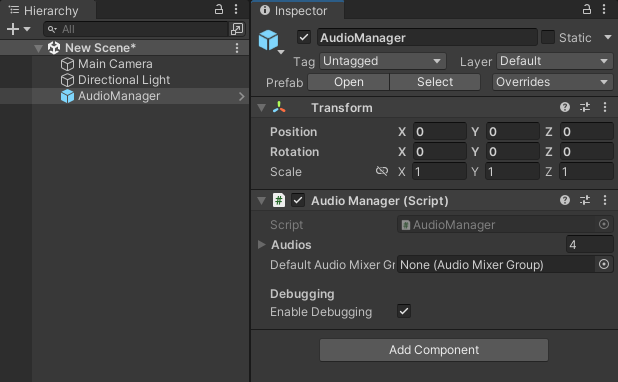
Task: Click the Unity logo beside New Scene
Action: (x=54, y=48)
